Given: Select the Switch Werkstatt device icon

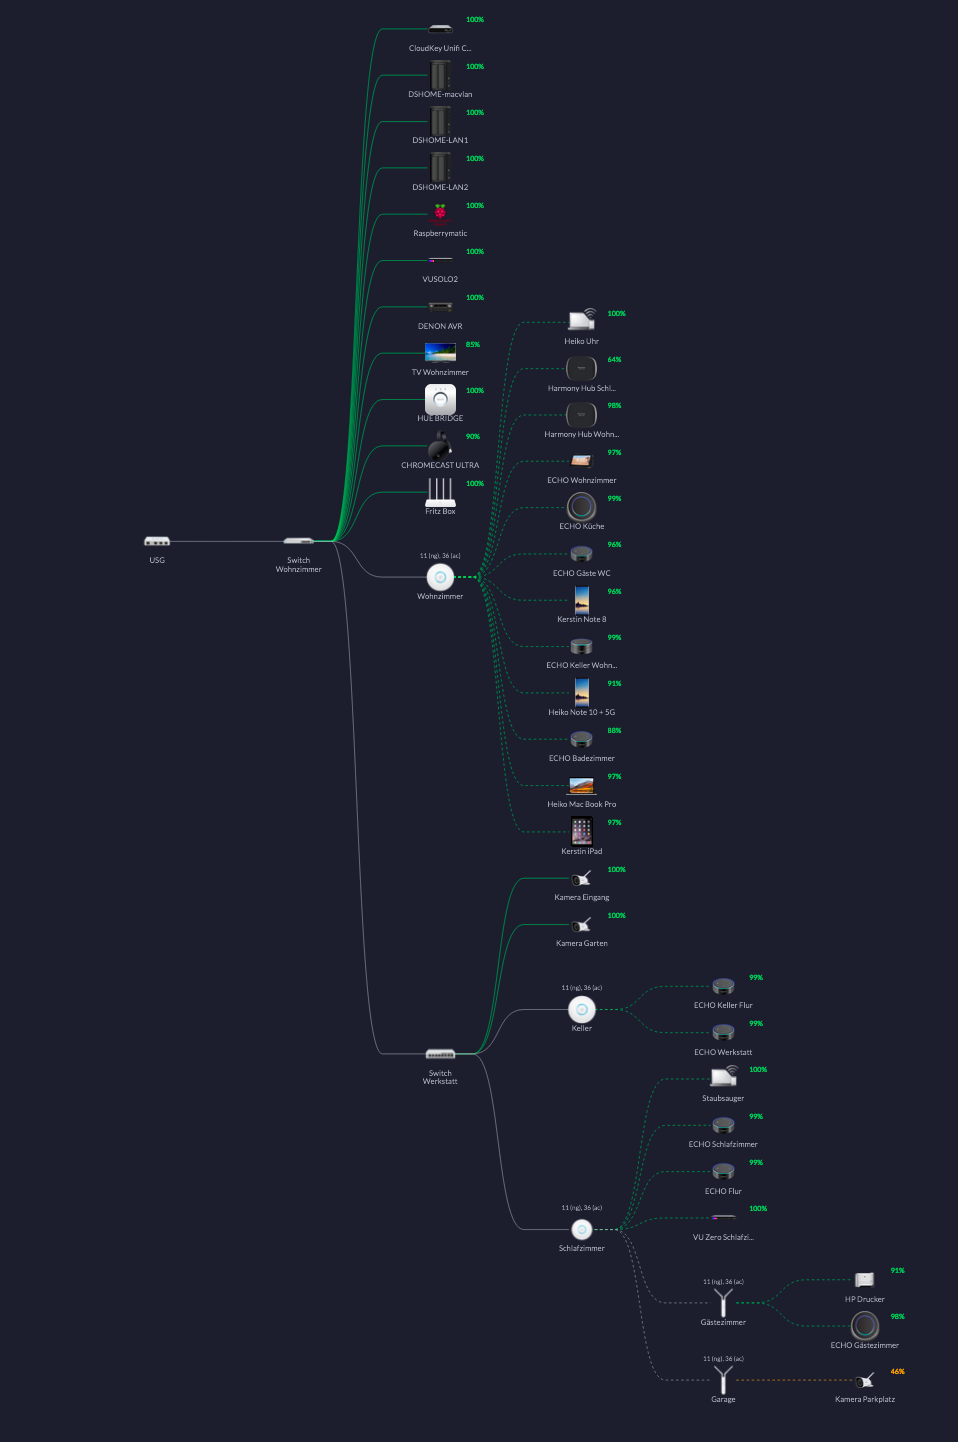Looking at the screenshot, I should [x=440, y=1054].
